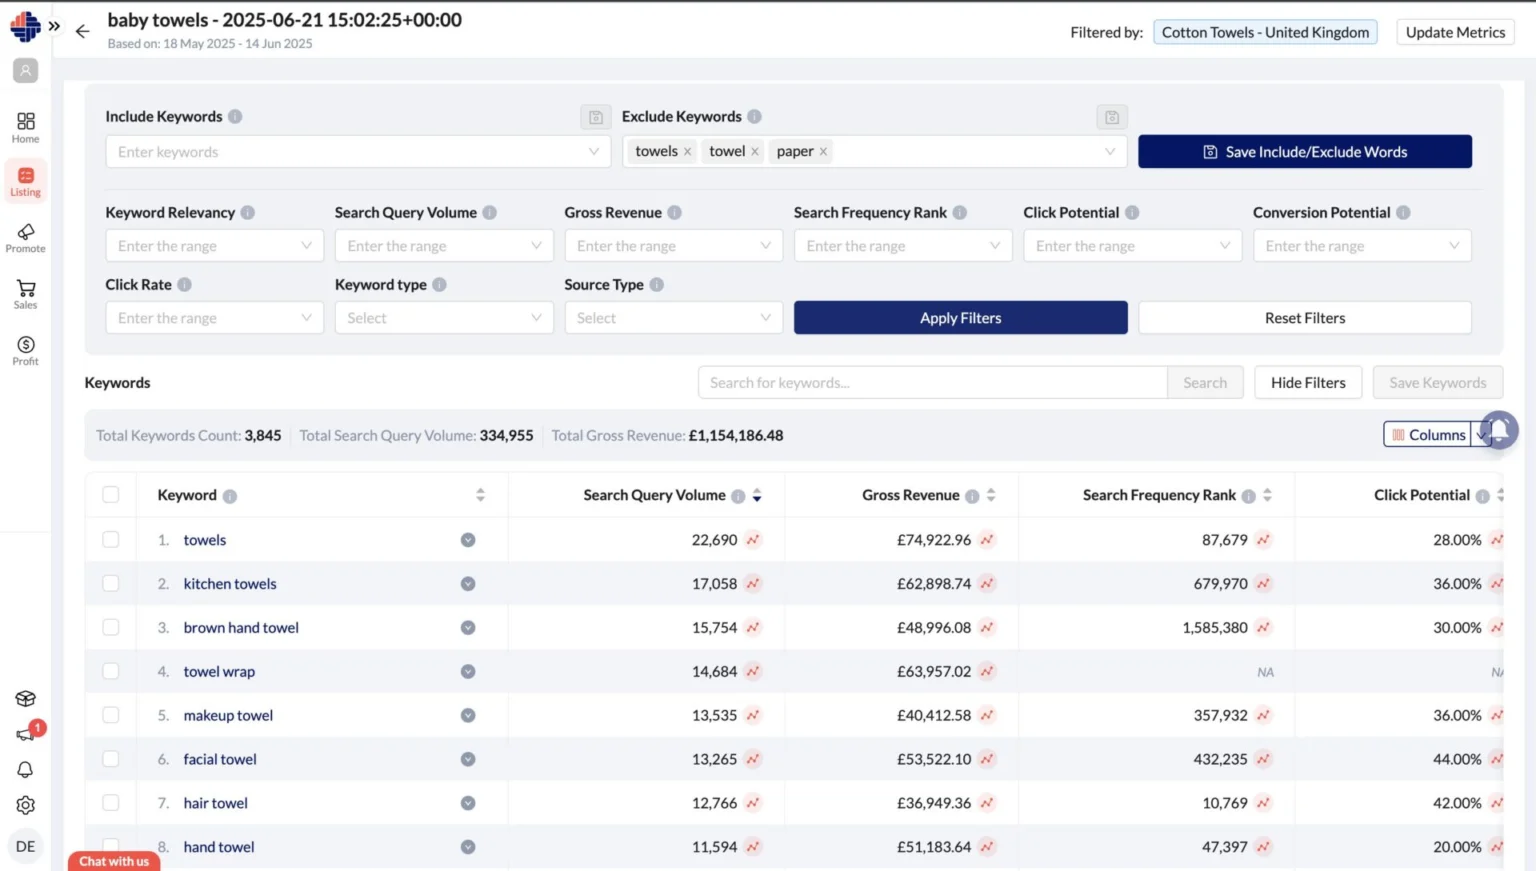Select the checkbox for 'kitchen towels' row
Viewport: 1536px width, 871px height.
point(111,584)
